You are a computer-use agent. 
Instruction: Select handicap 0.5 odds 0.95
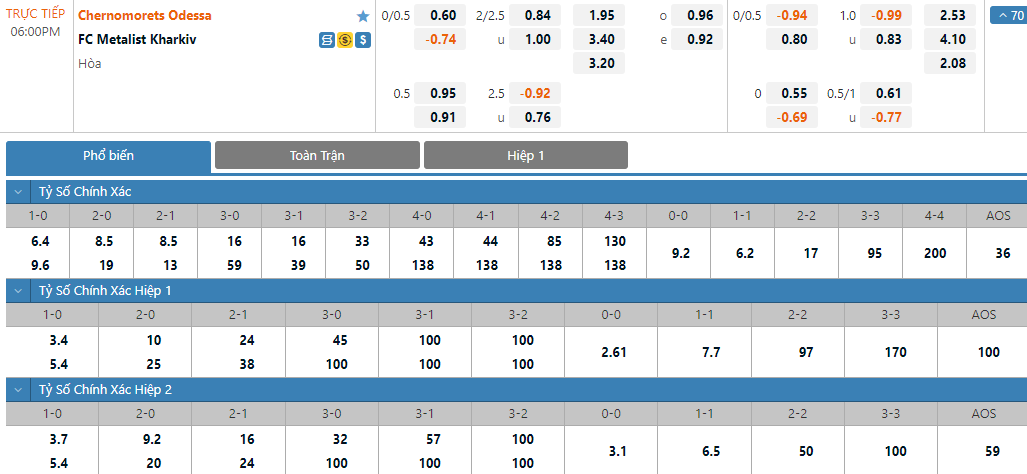coord(440,94)
